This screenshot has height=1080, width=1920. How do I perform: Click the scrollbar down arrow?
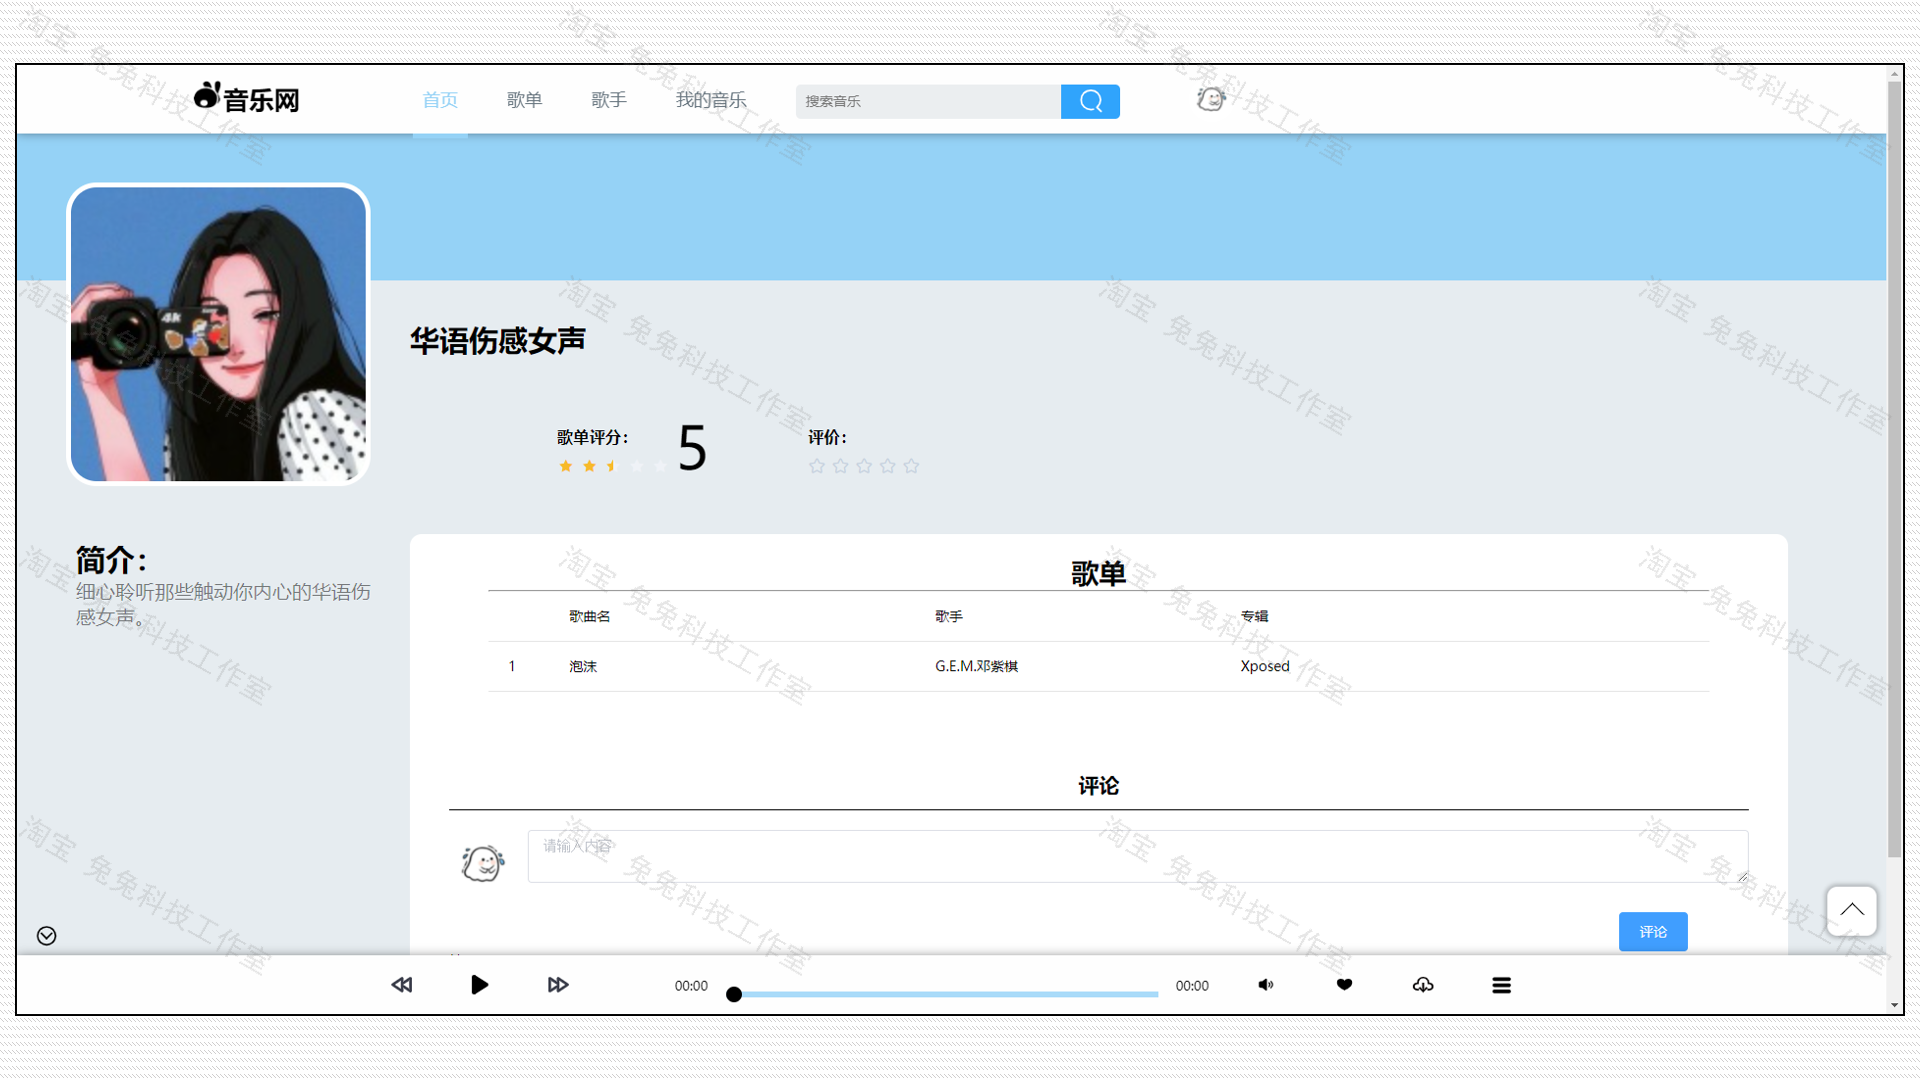[1895, 1006]
